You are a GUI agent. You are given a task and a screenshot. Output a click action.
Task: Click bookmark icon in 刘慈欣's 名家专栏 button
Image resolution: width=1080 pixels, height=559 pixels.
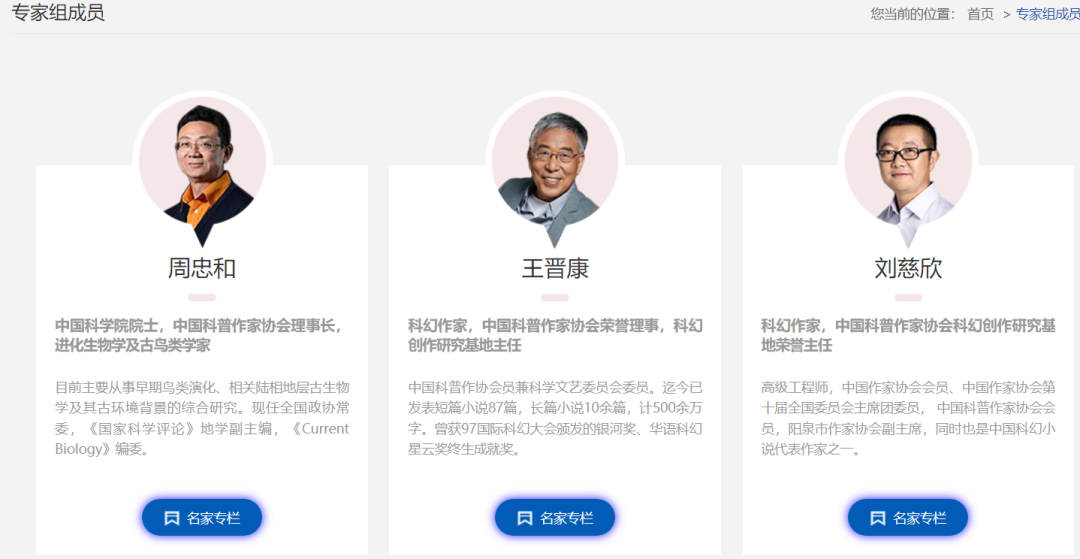pyautogui.click(x=878, y=518)
